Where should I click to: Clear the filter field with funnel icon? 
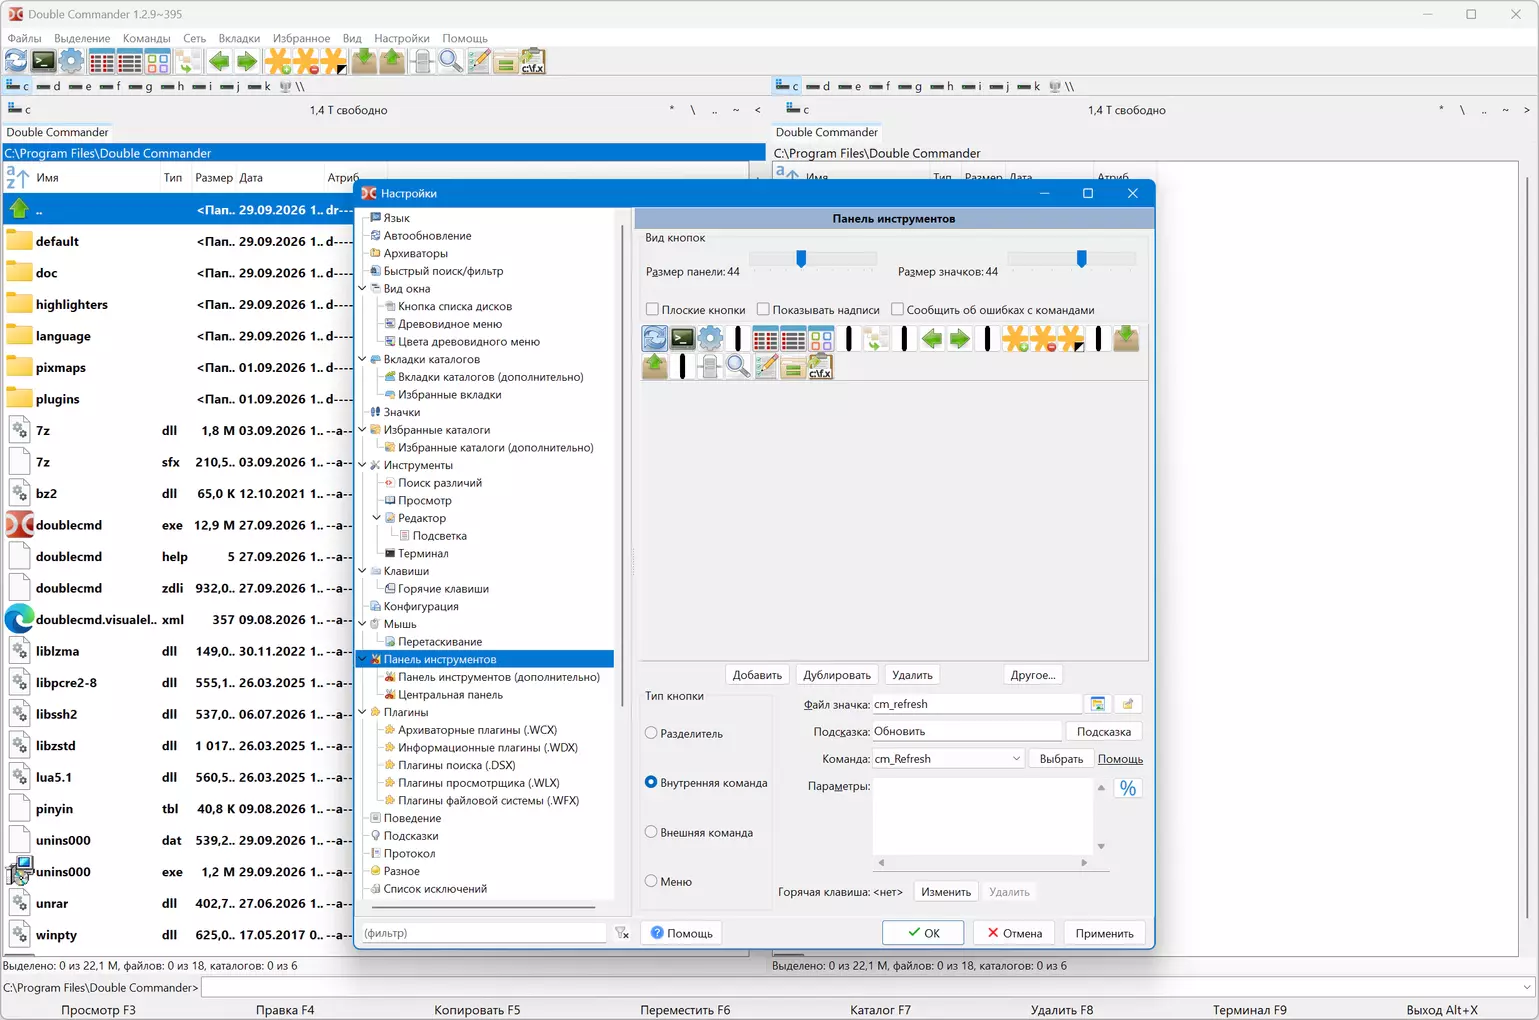[x=622, y=933]
